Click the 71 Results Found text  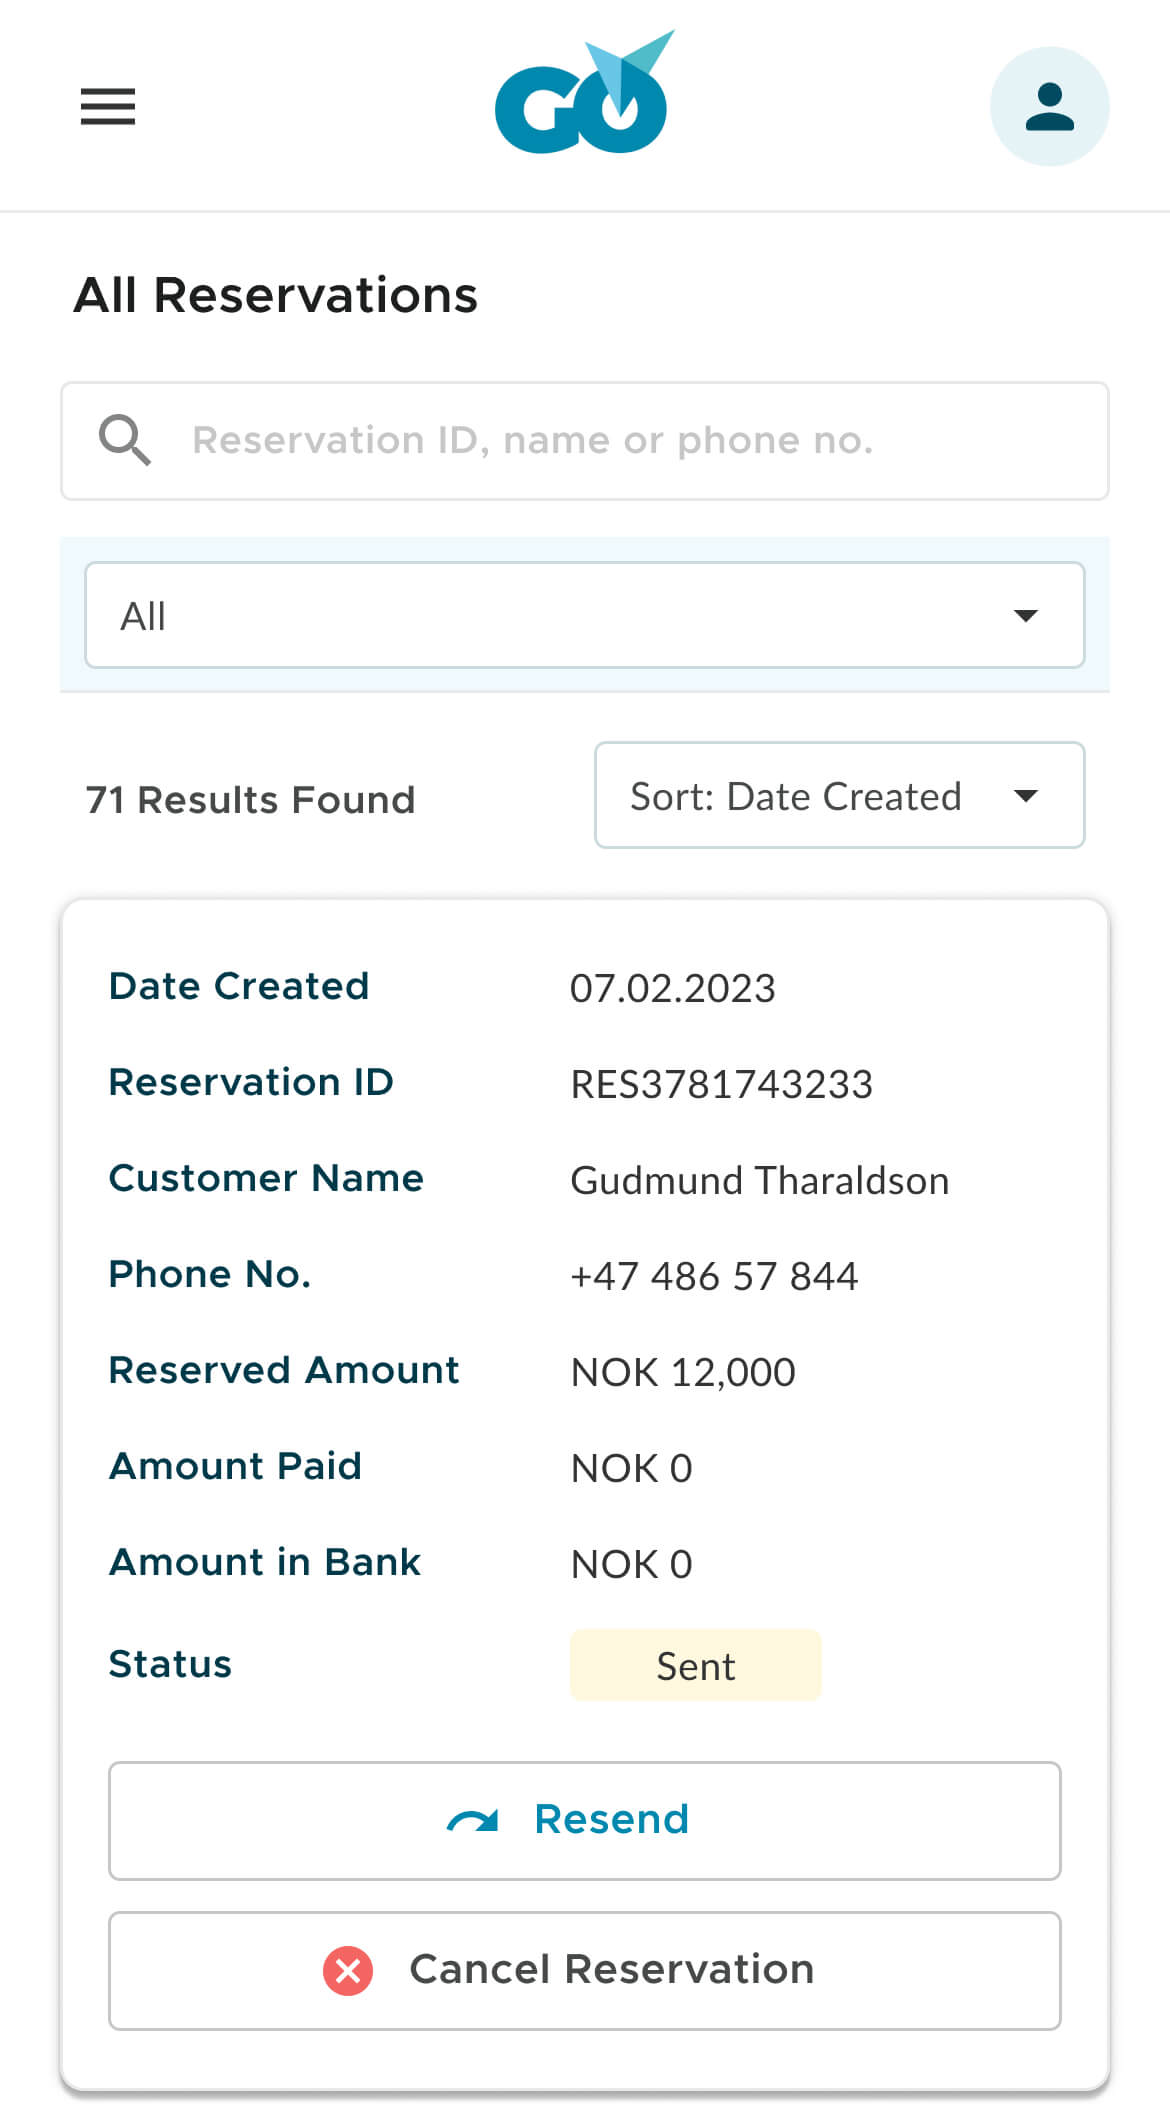250,800
